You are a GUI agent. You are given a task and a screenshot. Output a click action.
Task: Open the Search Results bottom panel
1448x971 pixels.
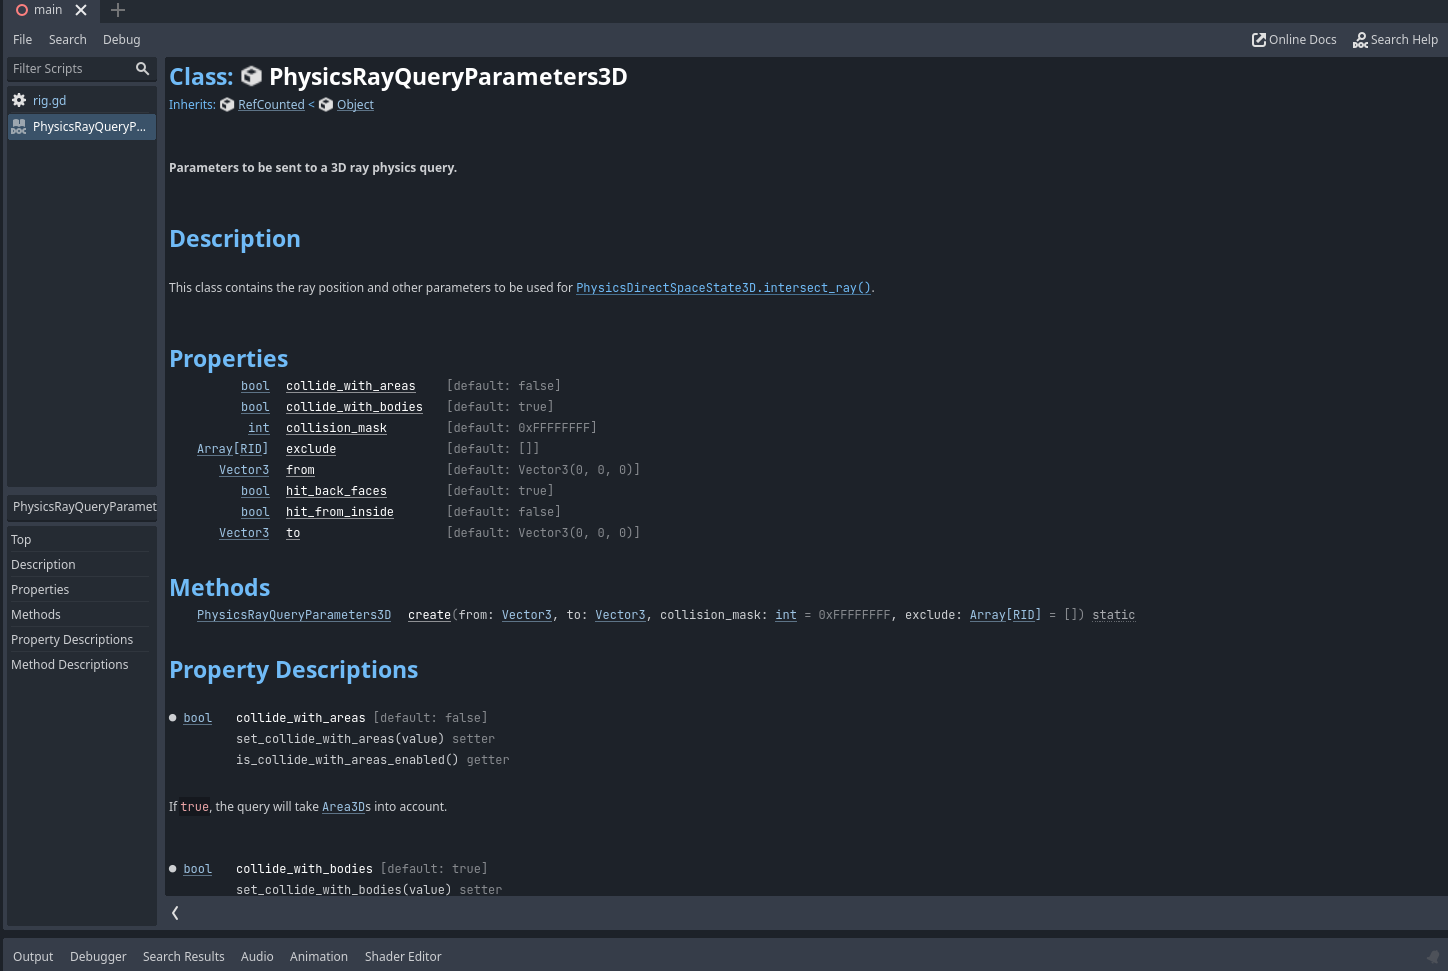184,957
